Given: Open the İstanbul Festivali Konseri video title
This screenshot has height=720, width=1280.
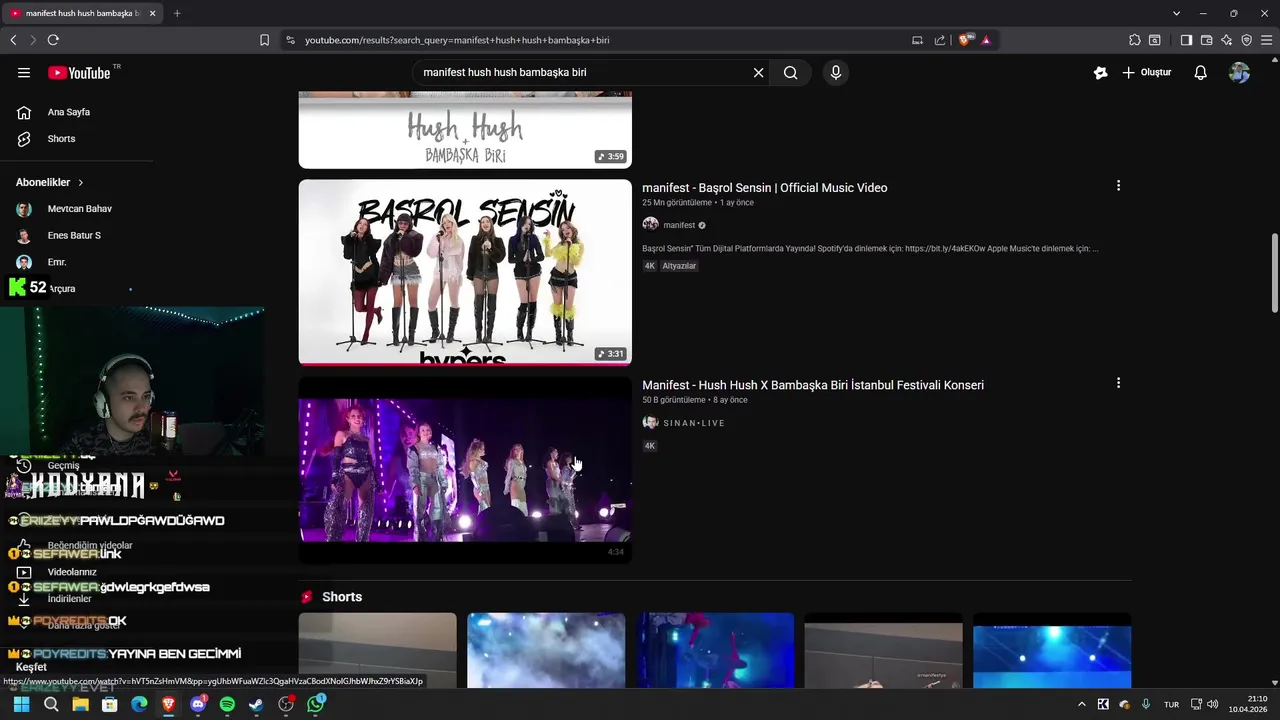Looking at the screenshot, I should point(813,385).
